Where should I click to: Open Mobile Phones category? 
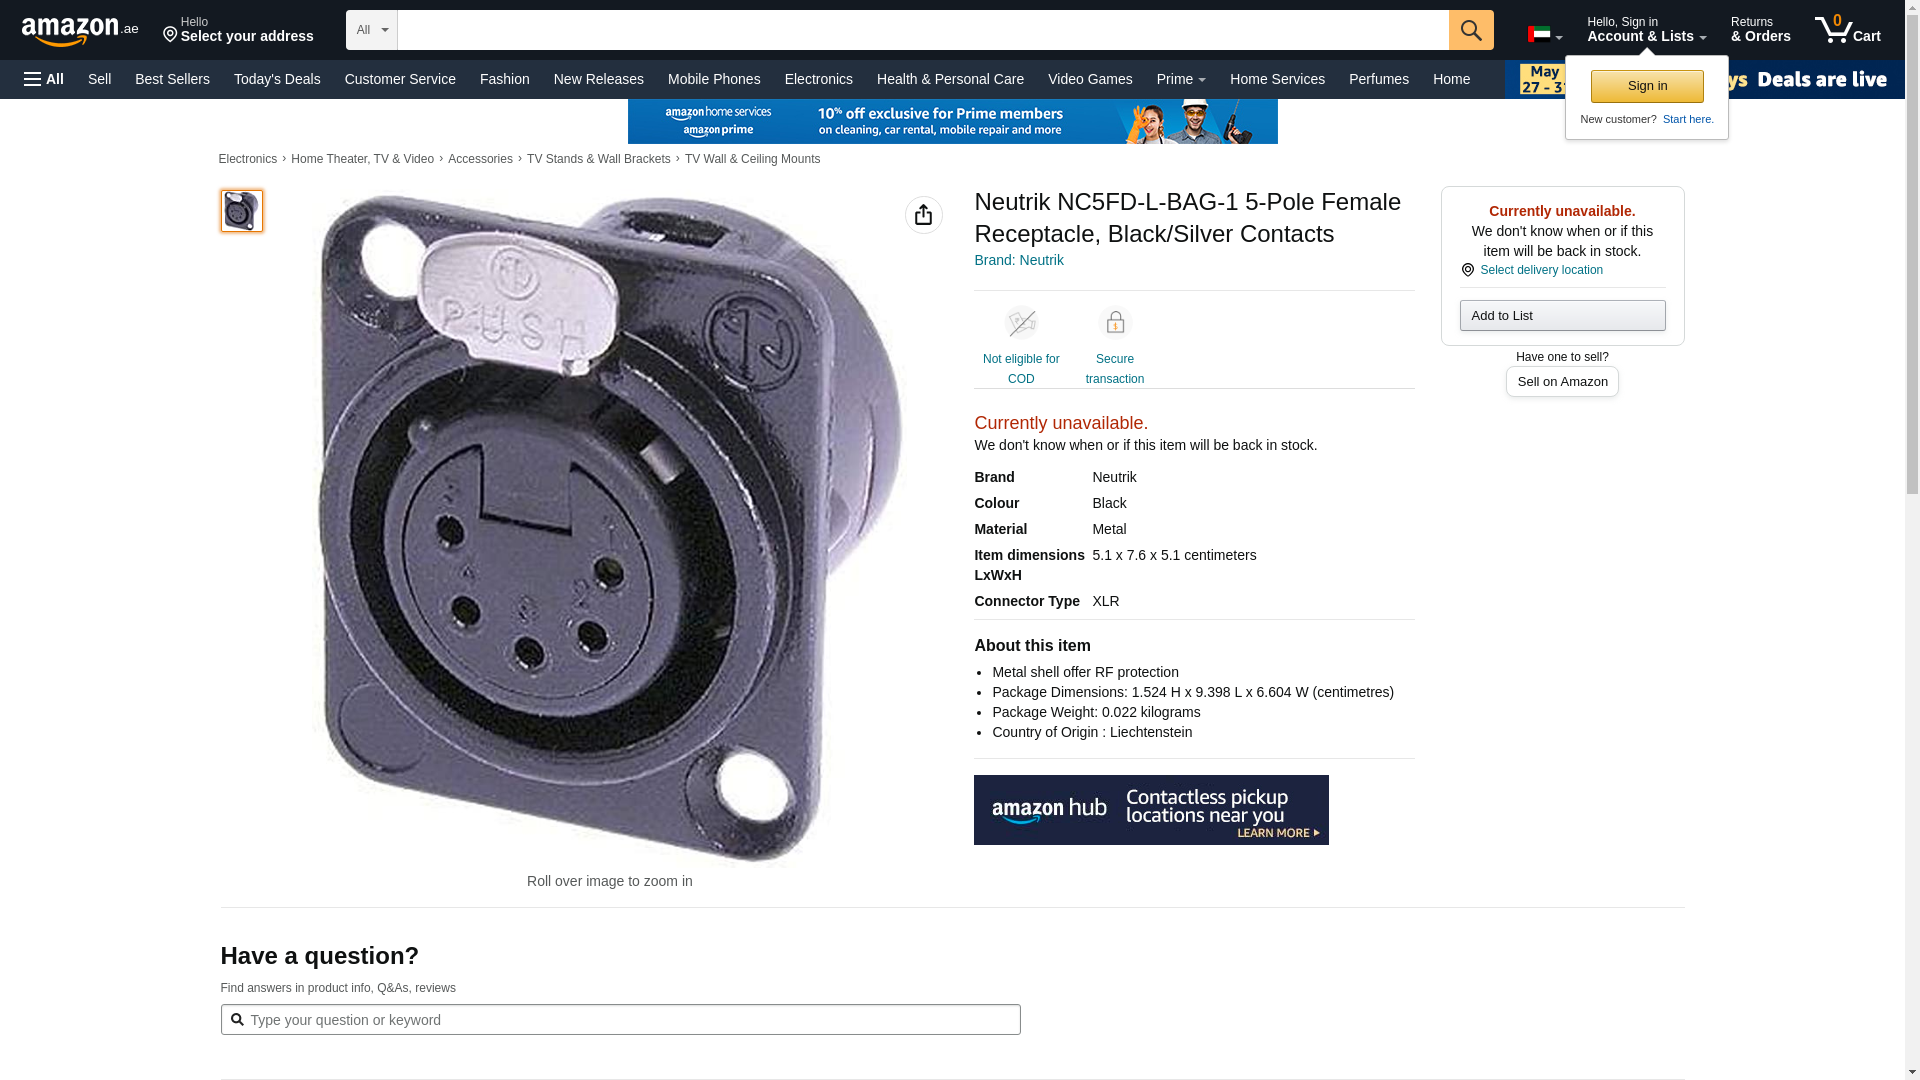(714, 79)
